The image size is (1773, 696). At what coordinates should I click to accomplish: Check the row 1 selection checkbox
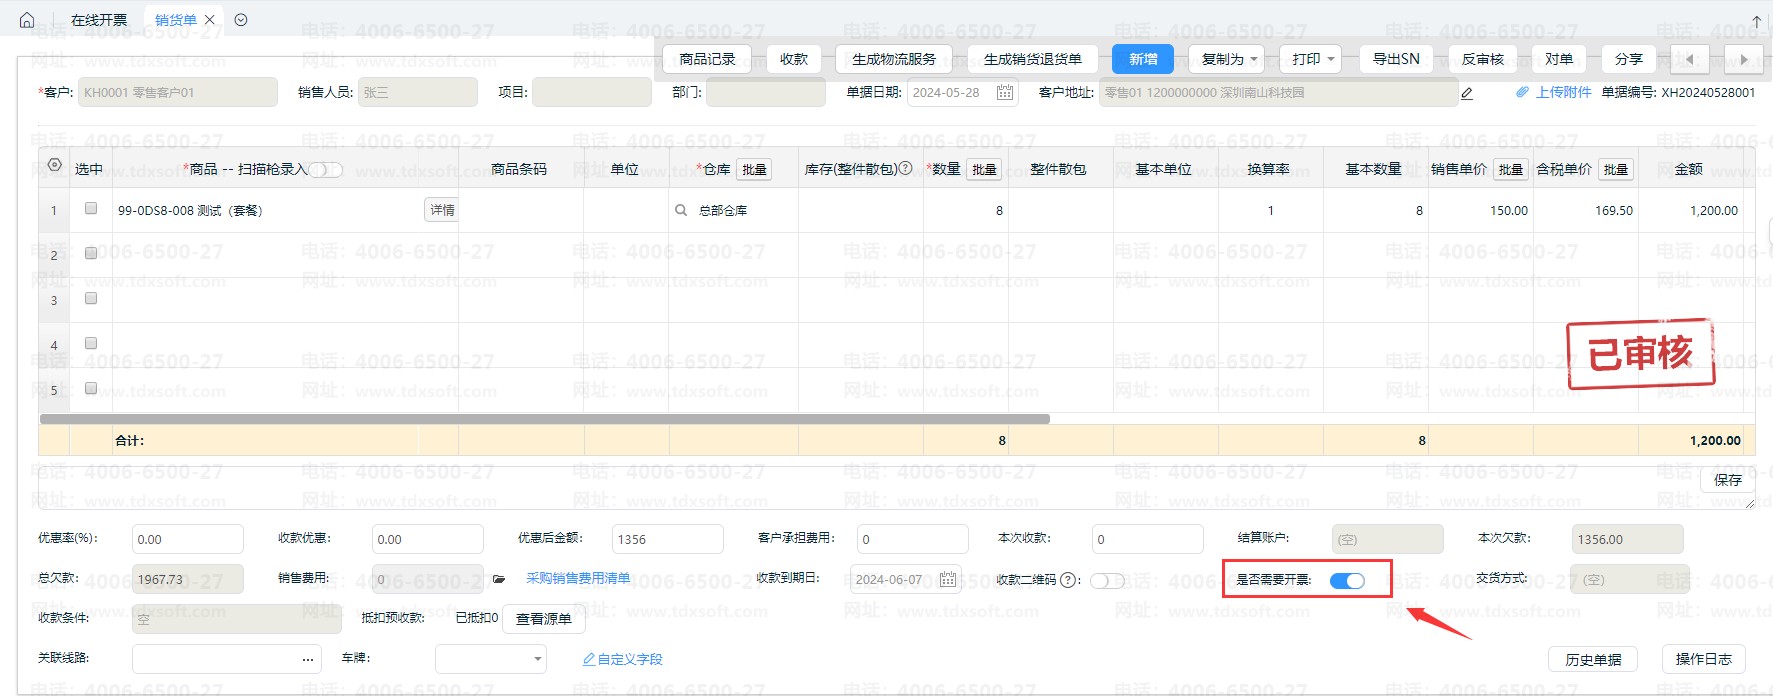[91, 208]
